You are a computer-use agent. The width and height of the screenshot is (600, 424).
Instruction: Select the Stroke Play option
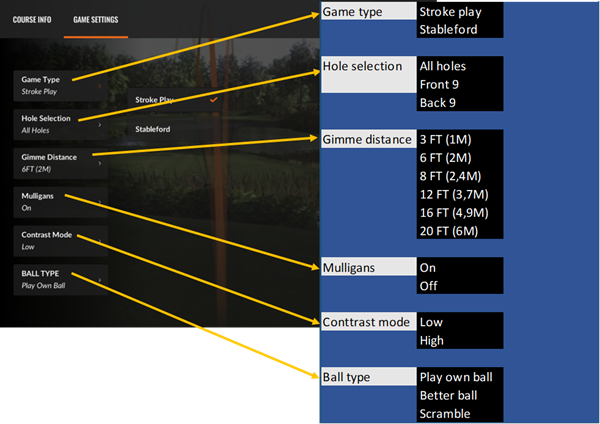pyautogui.click(x=154, y=100)
